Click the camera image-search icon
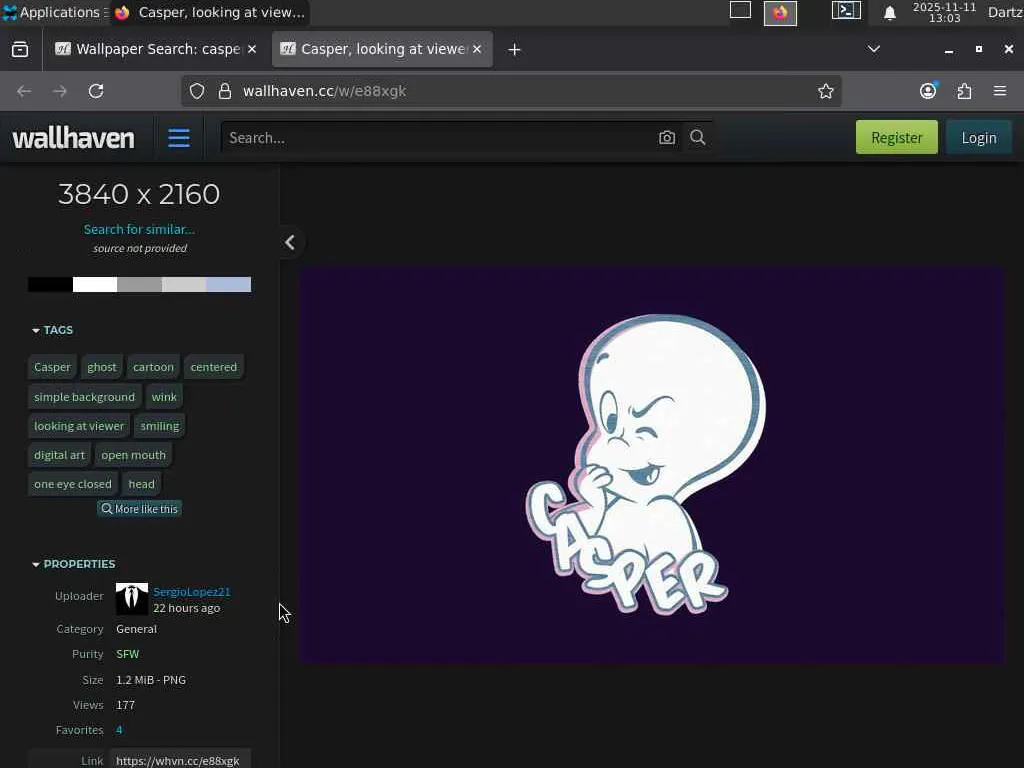1024x768 pixels. tap(667, 138)
